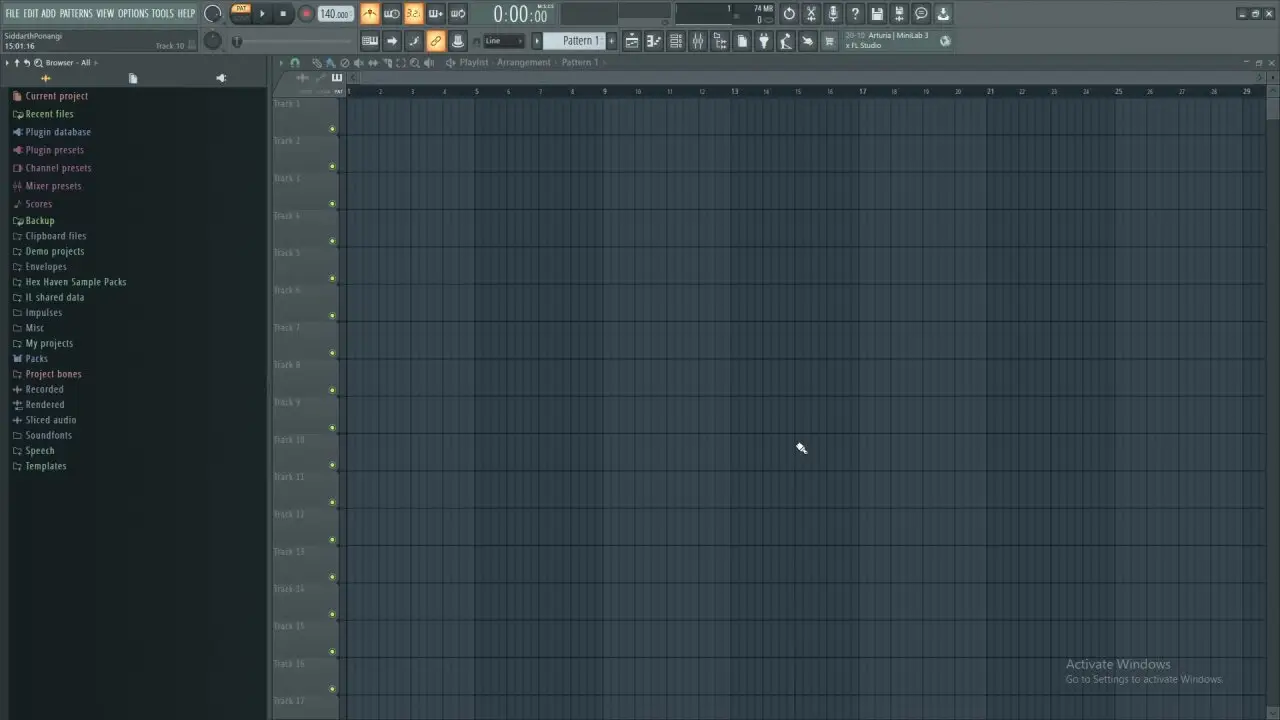Image resolution: width=1280 pixels, height=720 pixels.
Task: Open the ADD menu
Action: (x=49, y=14)
